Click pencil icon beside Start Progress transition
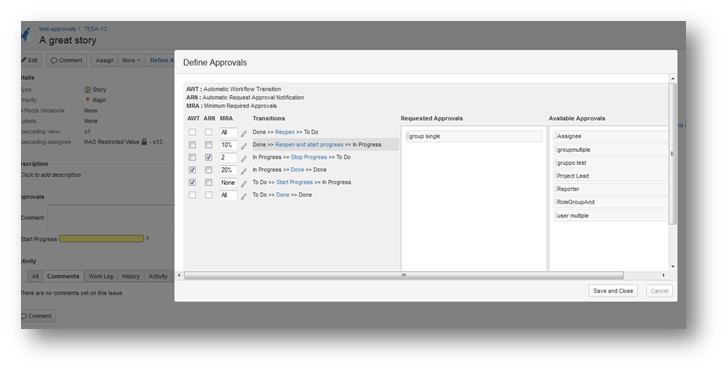The image size is (728, 371). tap(244, 183)
